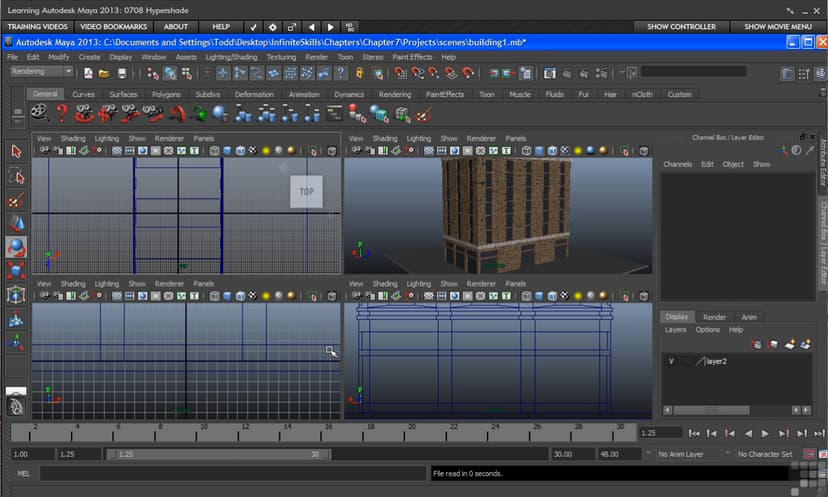The height and width of the screenshot is (497, 828).
Task: Switch to the Rendering shelf tab
Action: (x=394, y=95)
